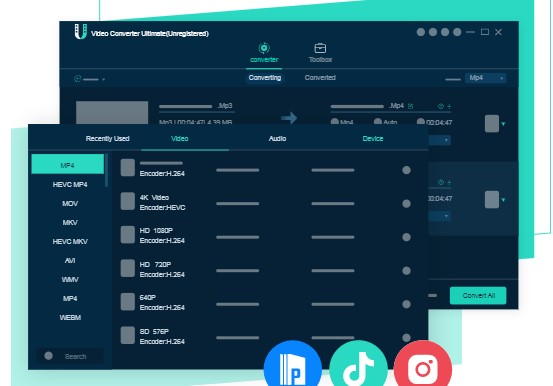Select the Device format tab
553x386 pixels.
click(373, 139)
